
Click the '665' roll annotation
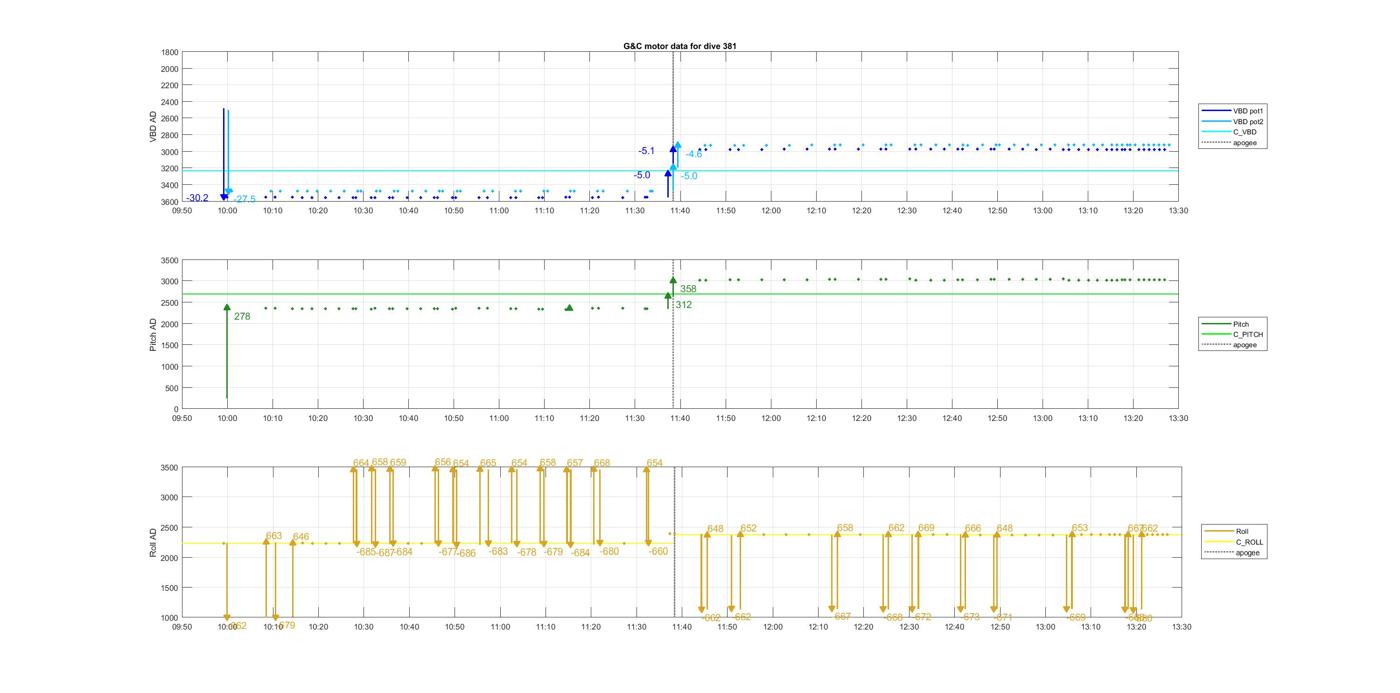[x=488, y=463]
